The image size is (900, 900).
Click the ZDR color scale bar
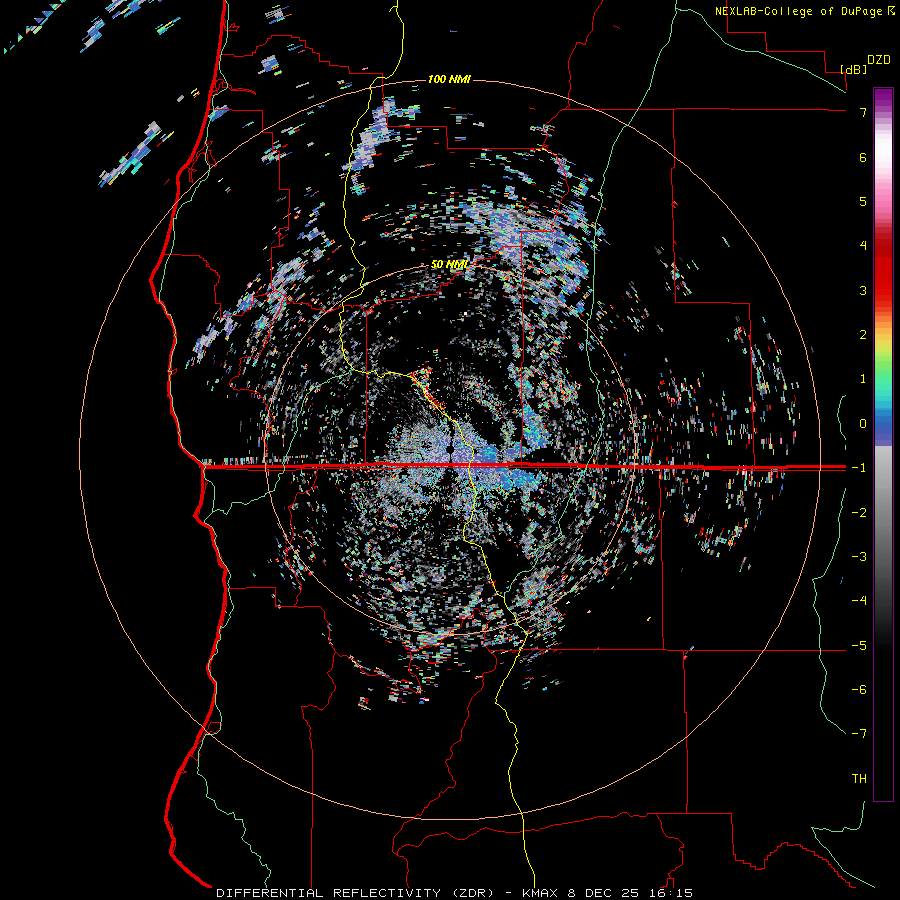point(883,444)
